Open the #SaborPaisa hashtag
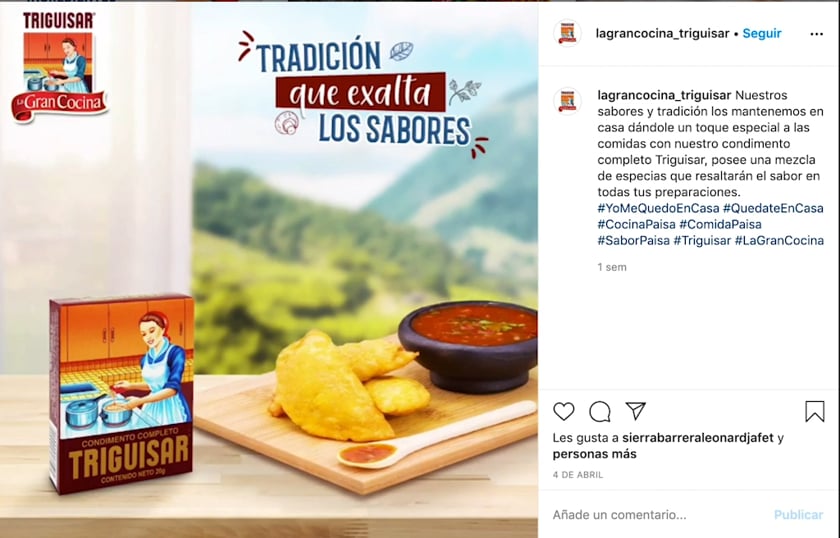Viewport: 840px width, 538px height. click(634, 240)
